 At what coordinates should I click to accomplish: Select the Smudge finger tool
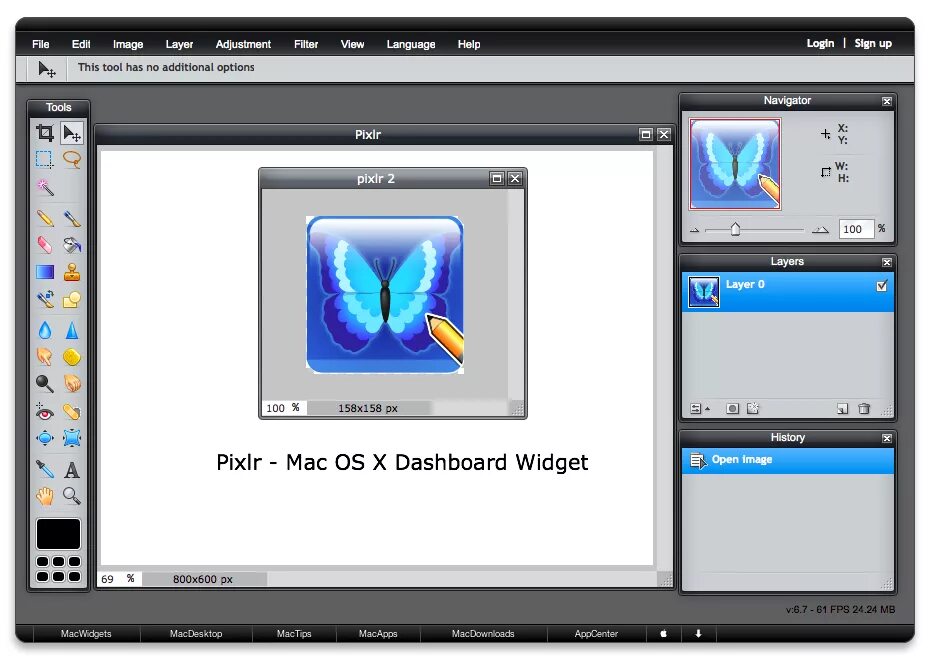[x=45, y=357]
